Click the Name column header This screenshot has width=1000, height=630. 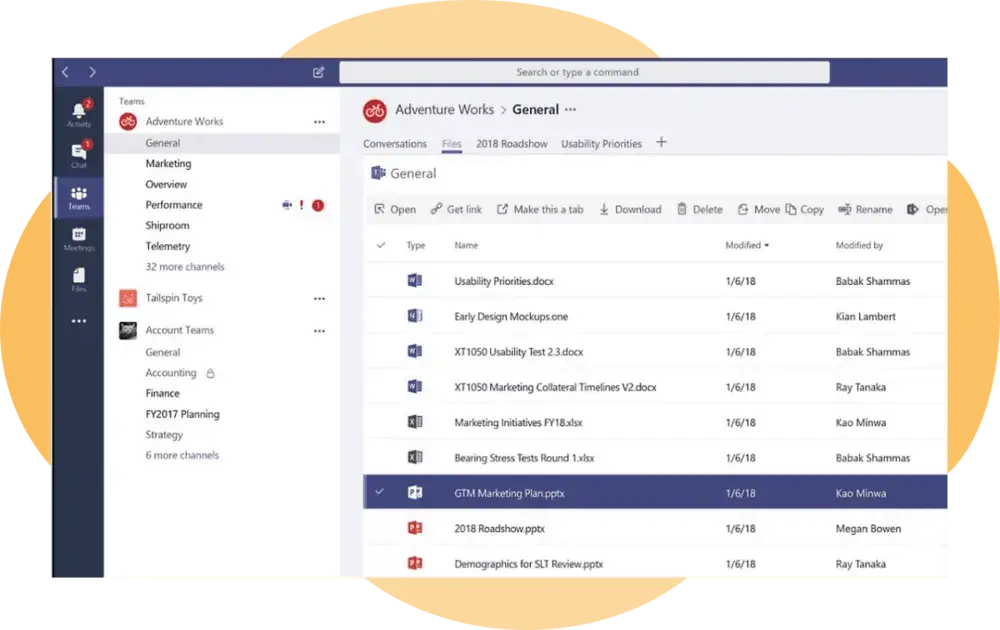click(x=466, y=245)
